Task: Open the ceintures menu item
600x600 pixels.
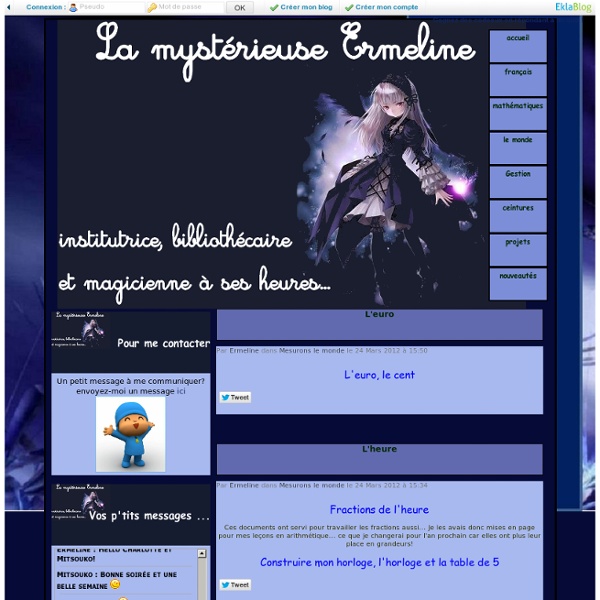Action: click(x=518, y=216)
